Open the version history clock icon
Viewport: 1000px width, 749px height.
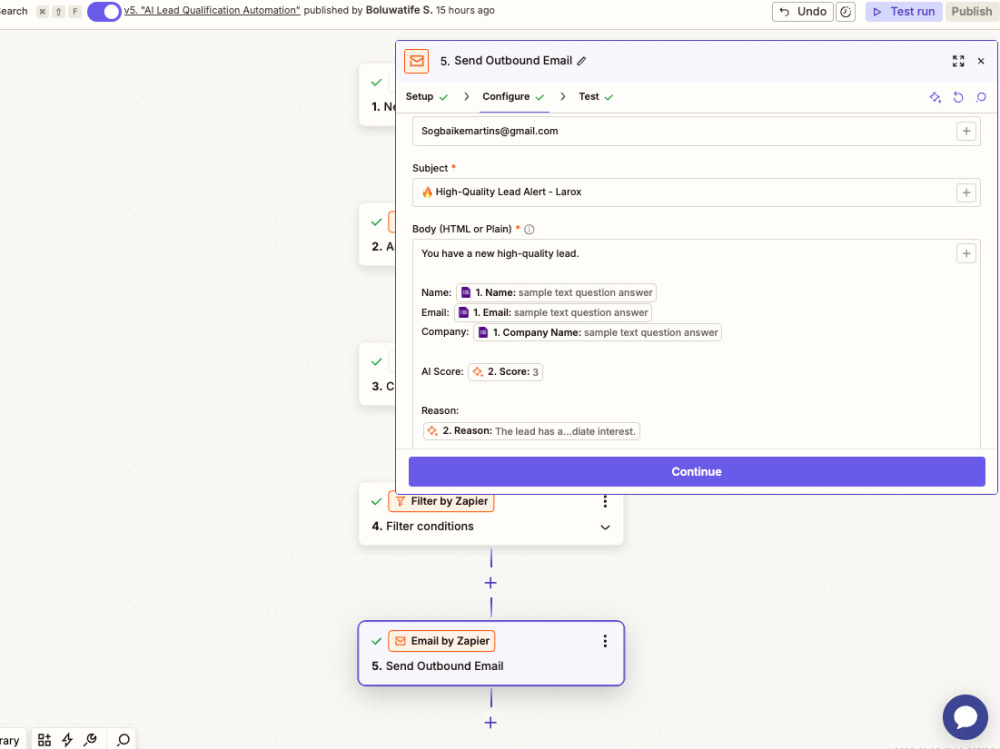point(846,11)
